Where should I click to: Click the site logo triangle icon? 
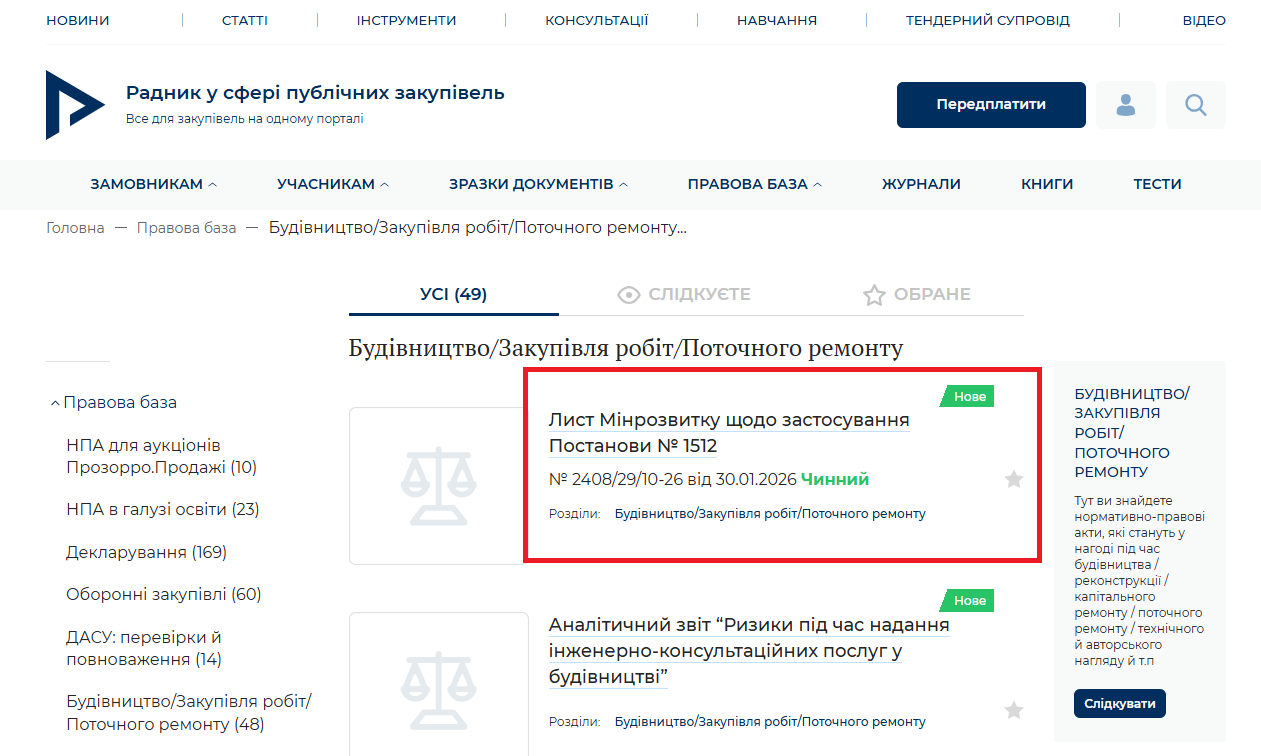74,105
